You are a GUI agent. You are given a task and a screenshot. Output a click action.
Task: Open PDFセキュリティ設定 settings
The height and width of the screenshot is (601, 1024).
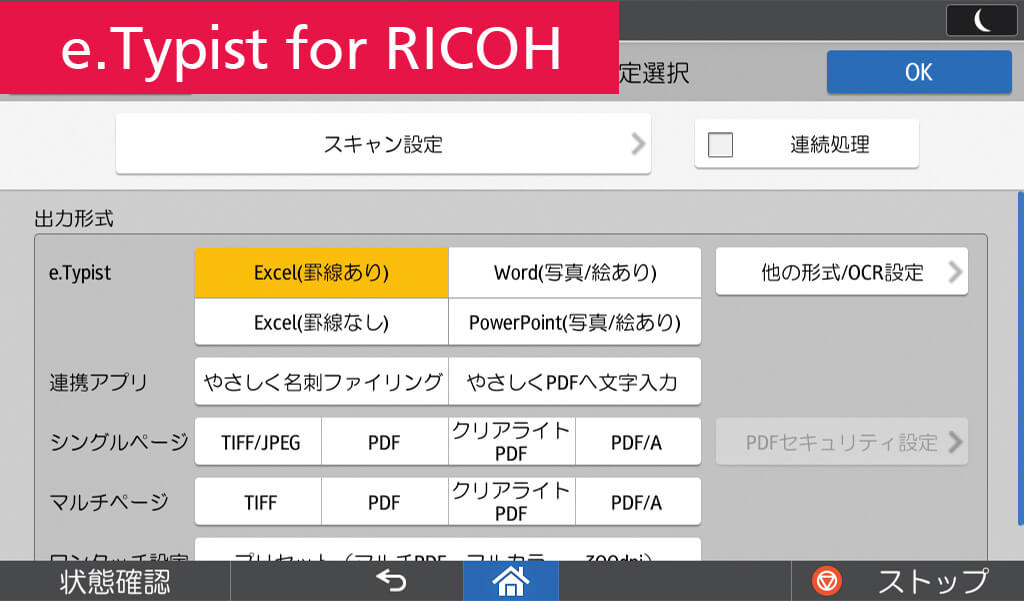(x=841, y=442)
